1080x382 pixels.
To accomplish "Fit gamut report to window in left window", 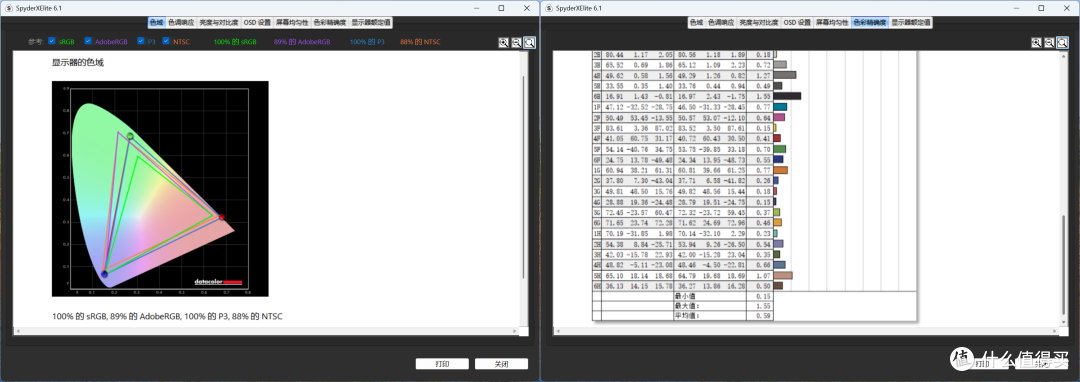I will tap(529, 43).
